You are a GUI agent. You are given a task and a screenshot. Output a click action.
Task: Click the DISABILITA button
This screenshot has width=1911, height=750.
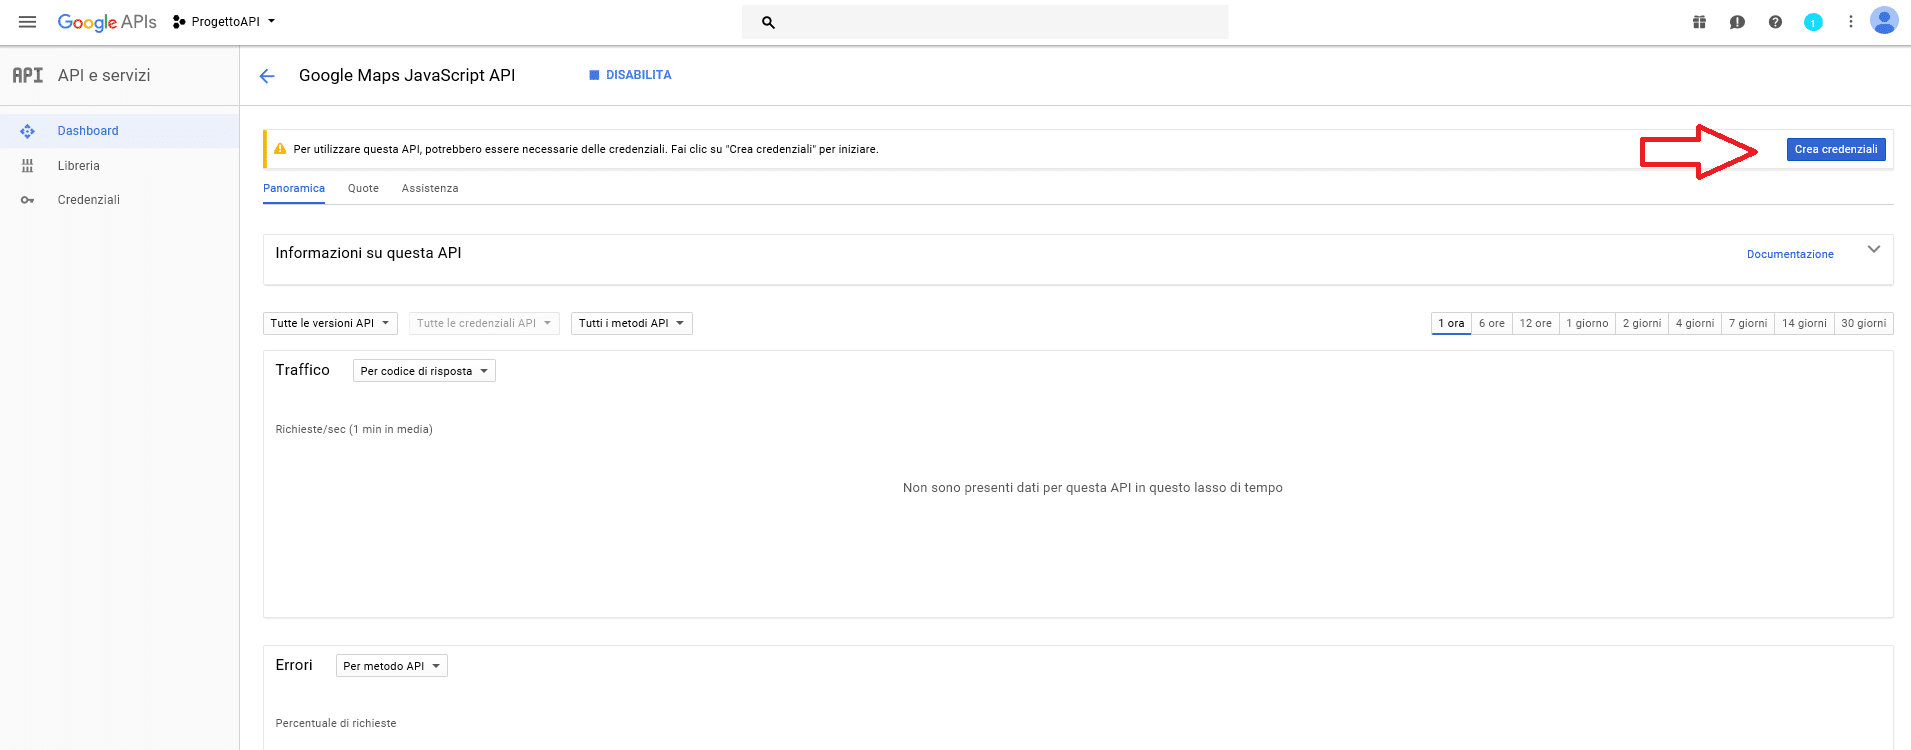pos(630,75)
